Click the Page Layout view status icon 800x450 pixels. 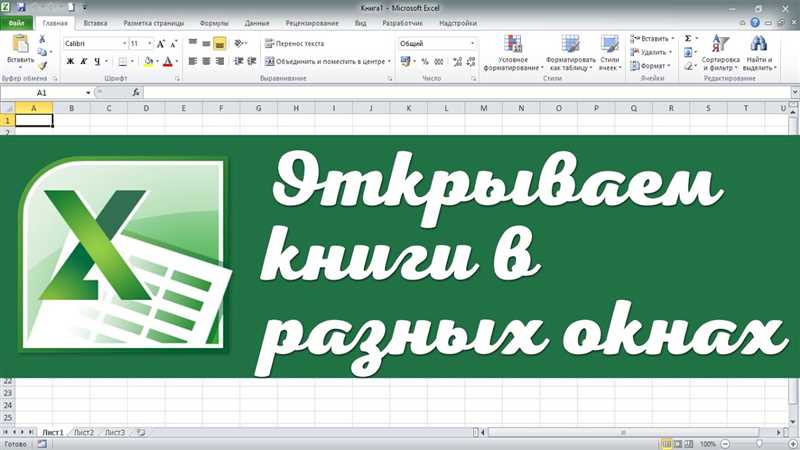[x=678, y=444]
